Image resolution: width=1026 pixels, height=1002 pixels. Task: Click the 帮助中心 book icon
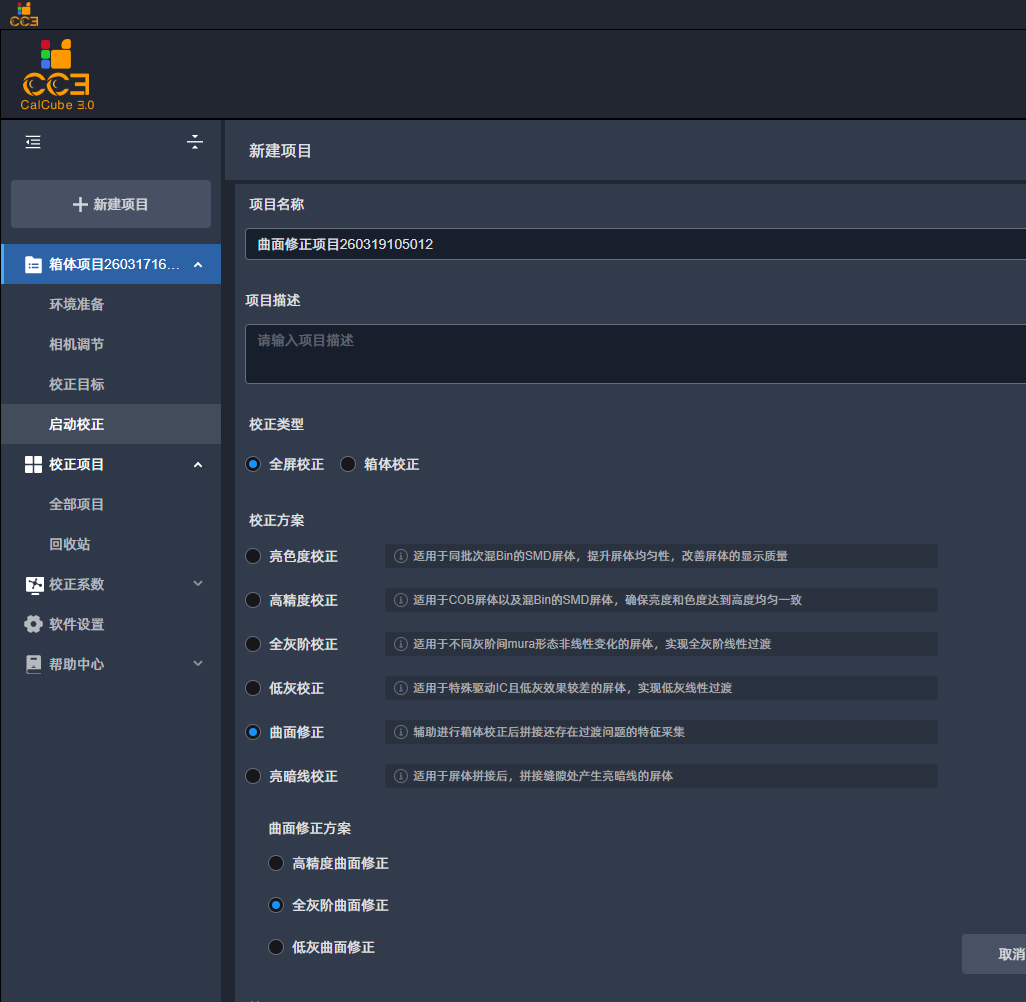coord(33,664)
